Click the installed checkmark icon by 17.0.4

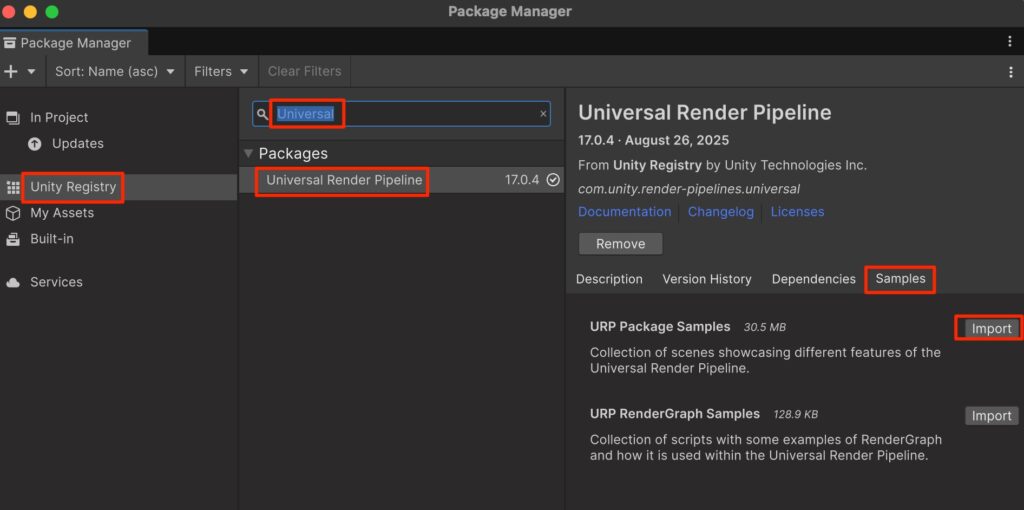553,180
